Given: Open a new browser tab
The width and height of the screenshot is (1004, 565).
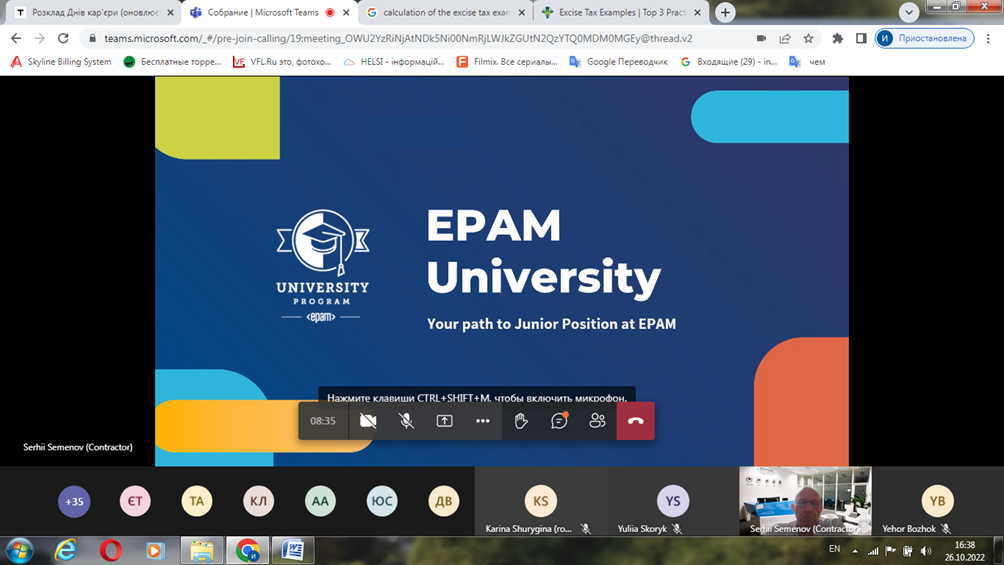Looking at the screenshot, I should click(x=725, y=12).
